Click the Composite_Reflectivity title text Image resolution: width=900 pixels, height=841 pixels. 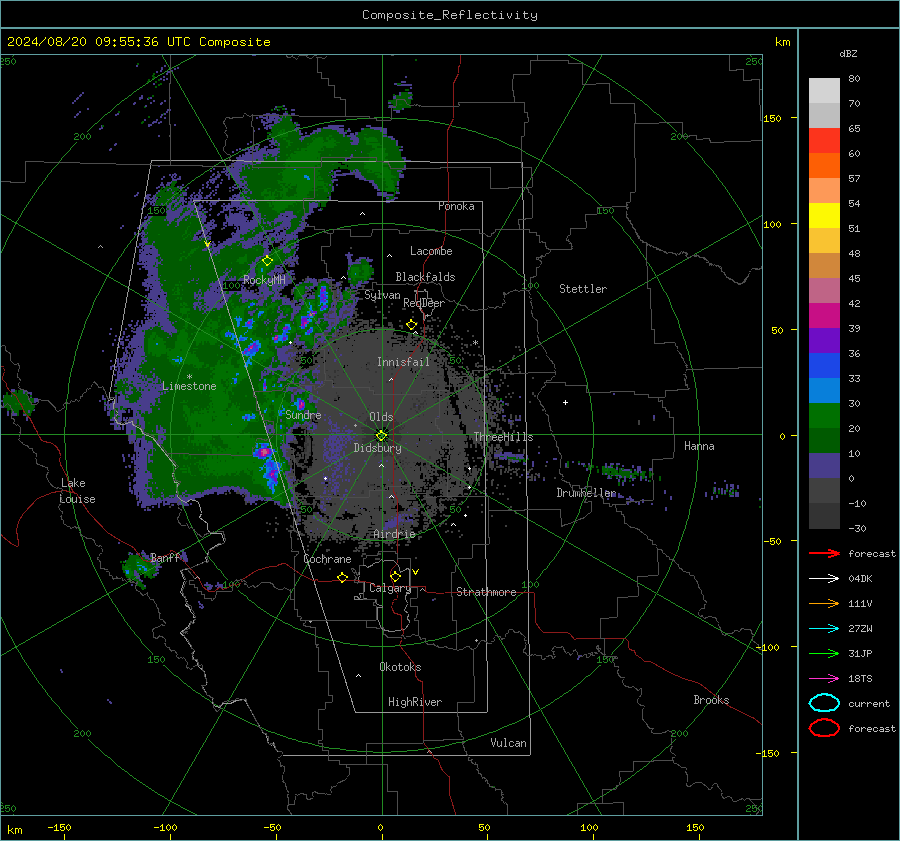coord(450,15)
